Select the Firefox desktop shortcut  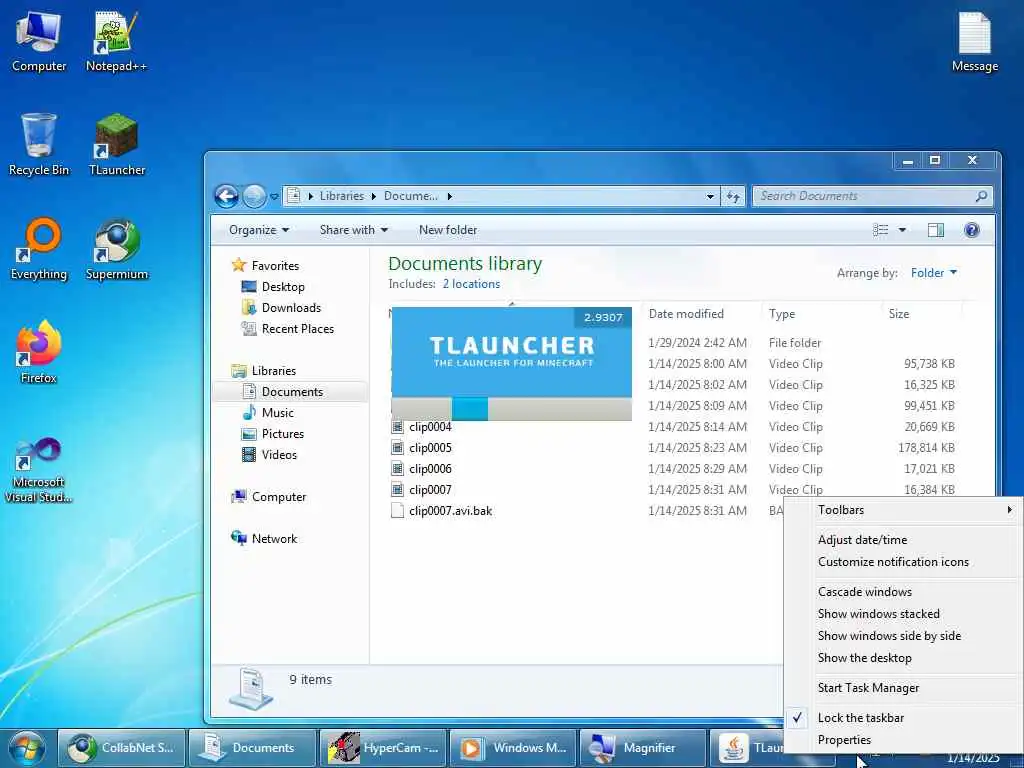click(x=39, y=353)
